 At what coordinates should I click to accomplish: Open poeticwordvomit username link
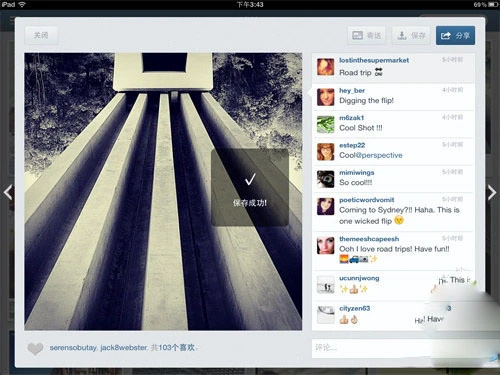click(366, 200)
